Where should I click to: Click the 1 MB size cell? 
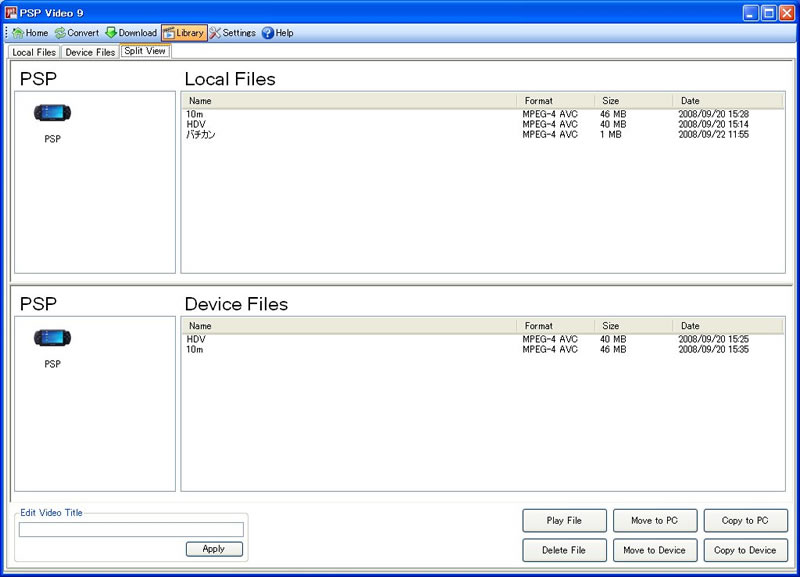click(x=611, y=135)
